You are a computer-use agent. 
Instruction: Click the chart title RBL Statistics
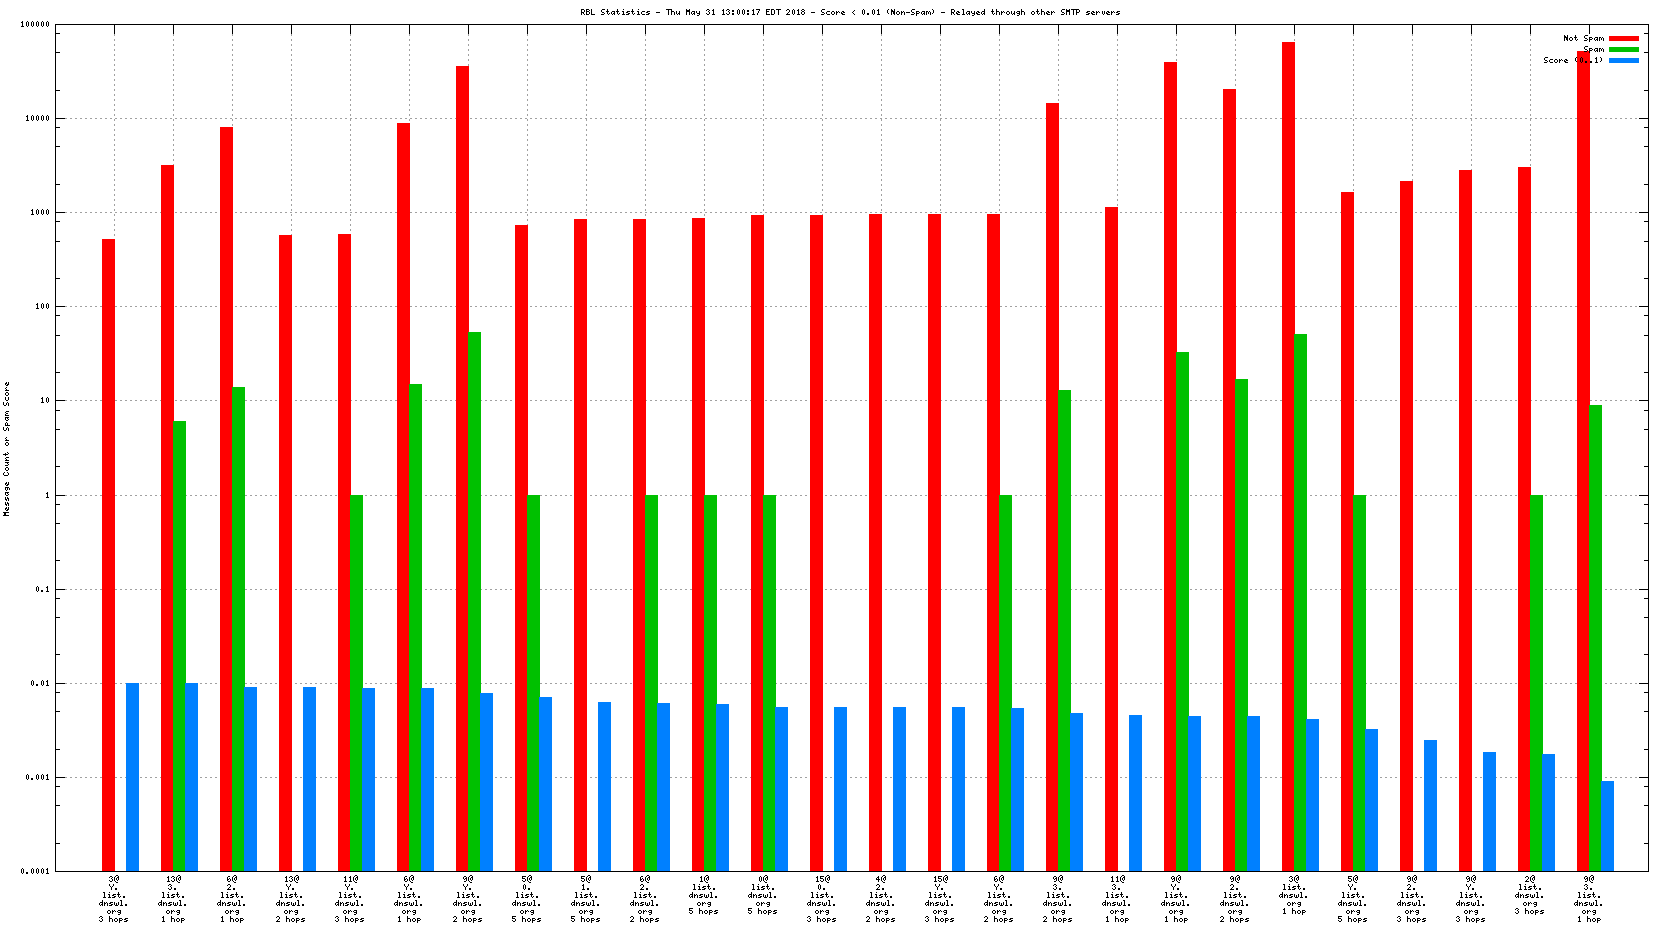pyautogui.click(x=850, y=12)
